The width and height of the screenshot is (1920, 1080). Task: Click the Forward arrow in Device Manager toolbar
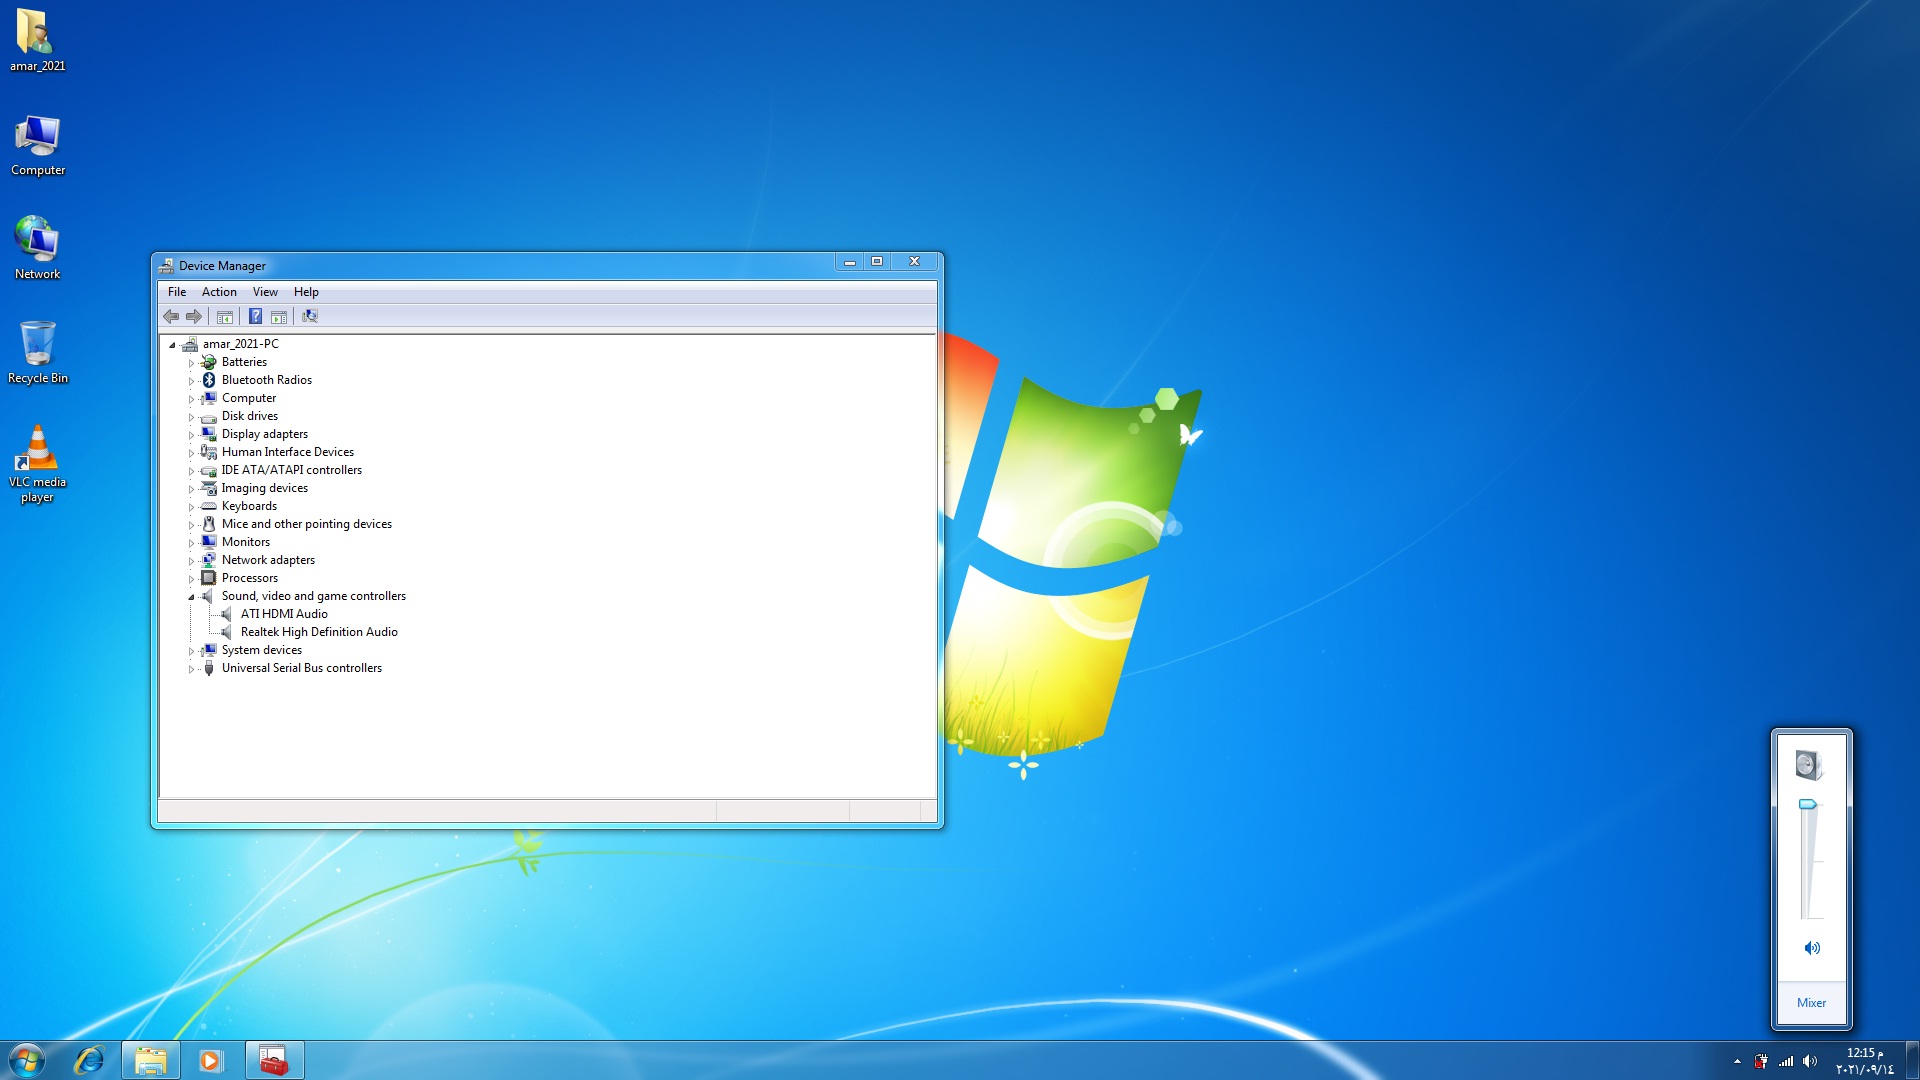[194, 316]
